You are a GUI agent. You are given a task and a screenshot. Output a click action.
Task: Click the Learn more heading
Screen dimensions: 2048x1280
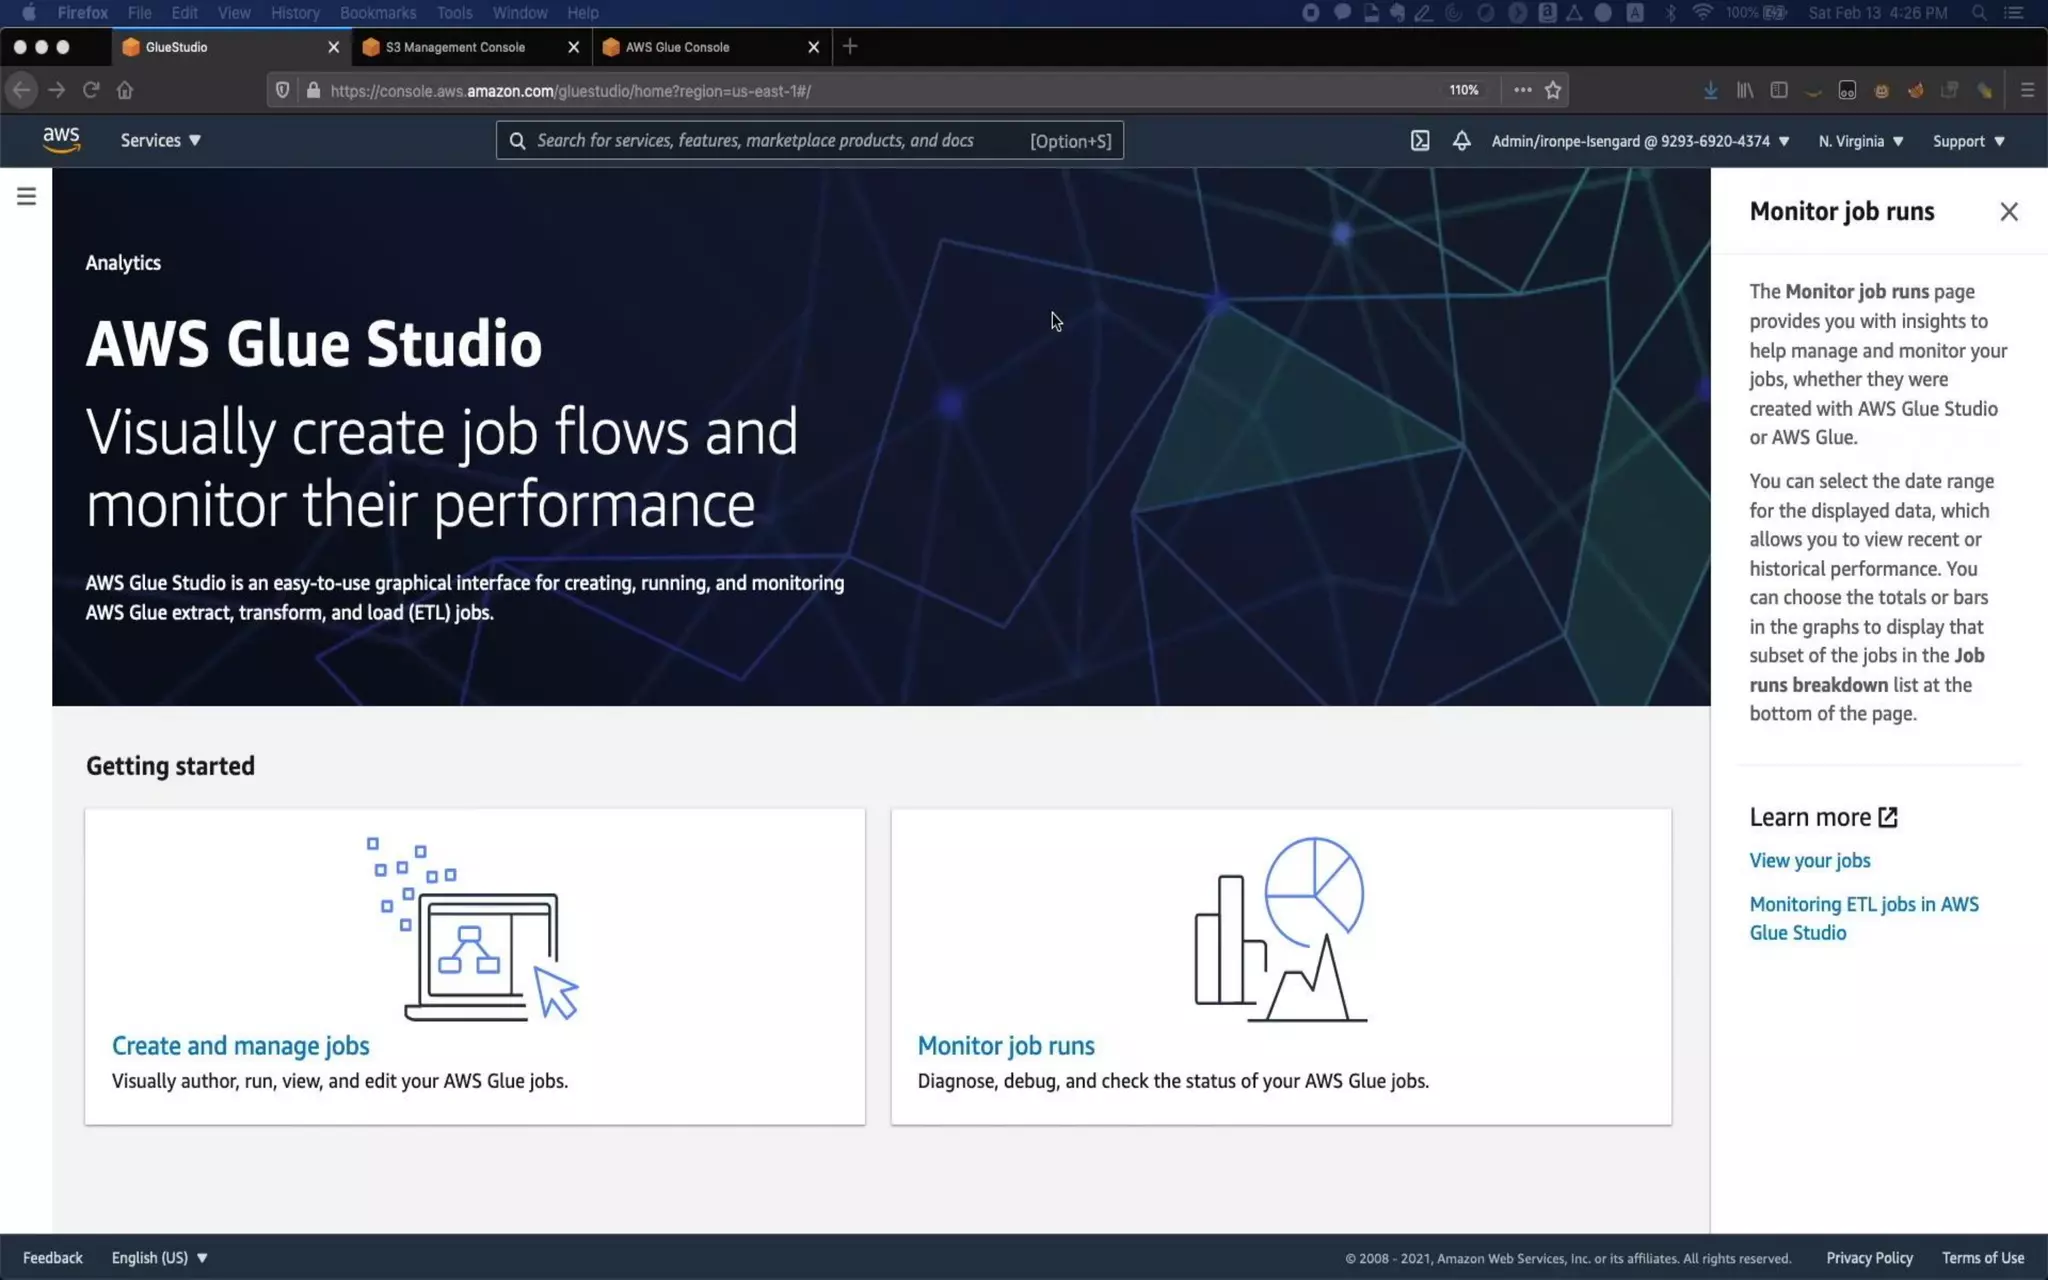[x=1810, y=817]
